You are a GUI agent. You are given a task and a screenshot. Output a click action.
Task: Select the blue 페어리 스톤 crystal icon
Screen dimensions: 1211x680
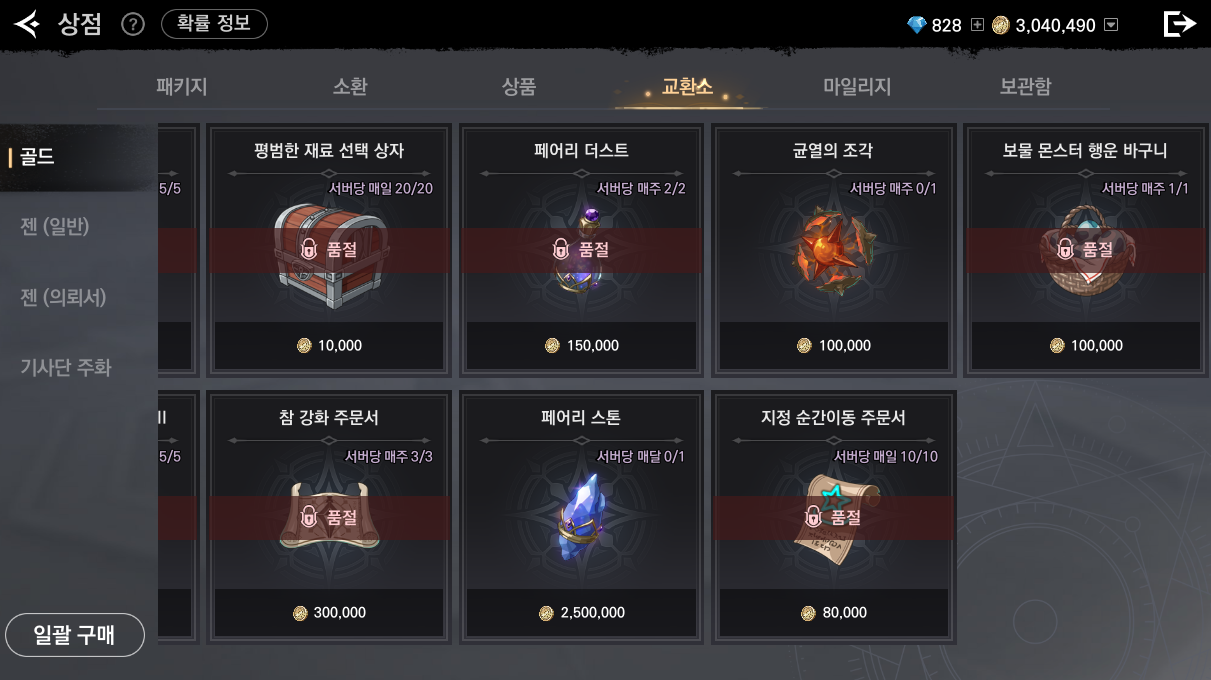[x=581, y=517]
